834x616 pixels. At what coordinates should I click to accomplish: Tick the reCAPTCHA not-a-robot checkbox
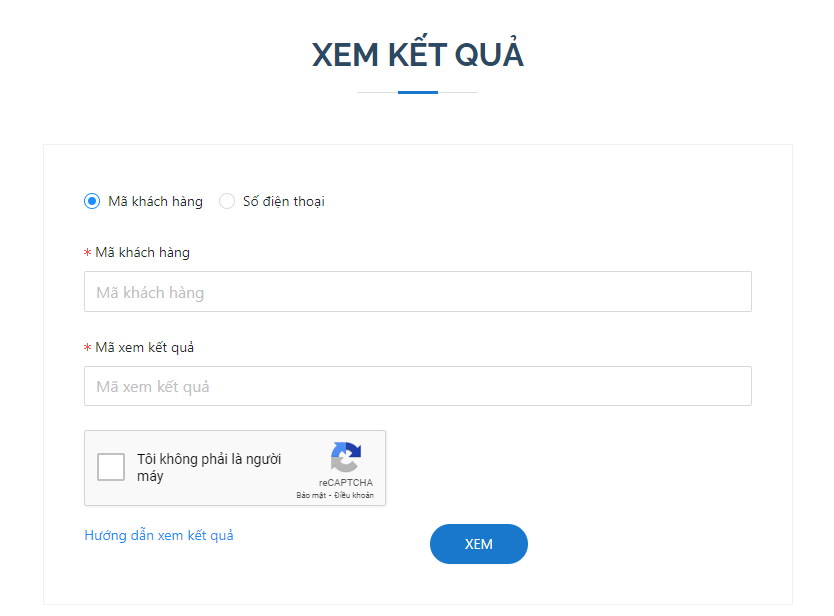[x=111, y=467]
